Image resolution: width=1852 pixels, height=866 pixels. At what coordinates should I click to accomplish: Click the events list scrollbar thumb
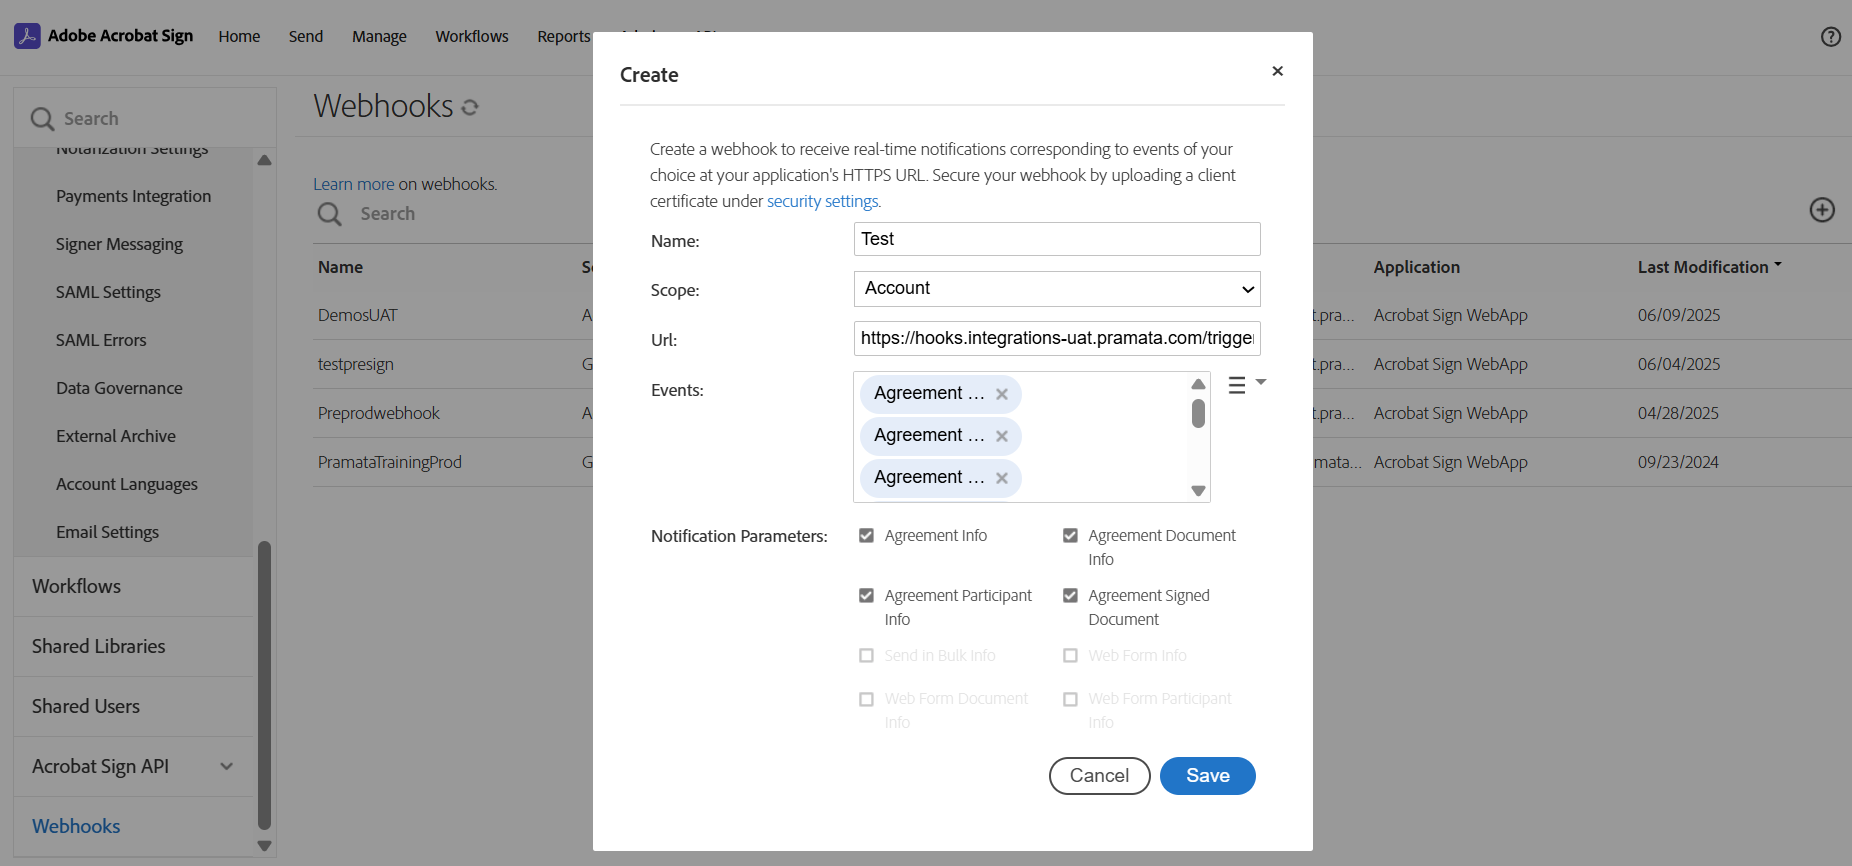(1198, 414)
